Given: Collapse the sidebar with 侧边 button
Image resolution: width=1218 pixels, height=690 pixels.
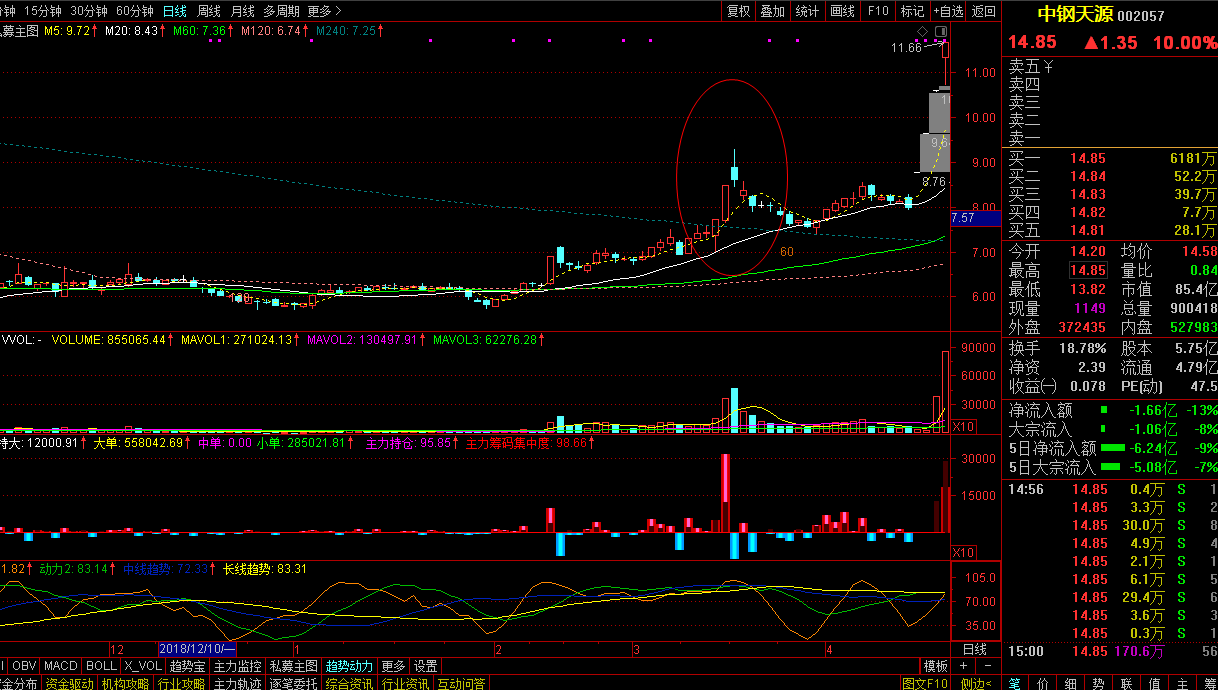Looking at the screenshot, I should click(975, 684).
